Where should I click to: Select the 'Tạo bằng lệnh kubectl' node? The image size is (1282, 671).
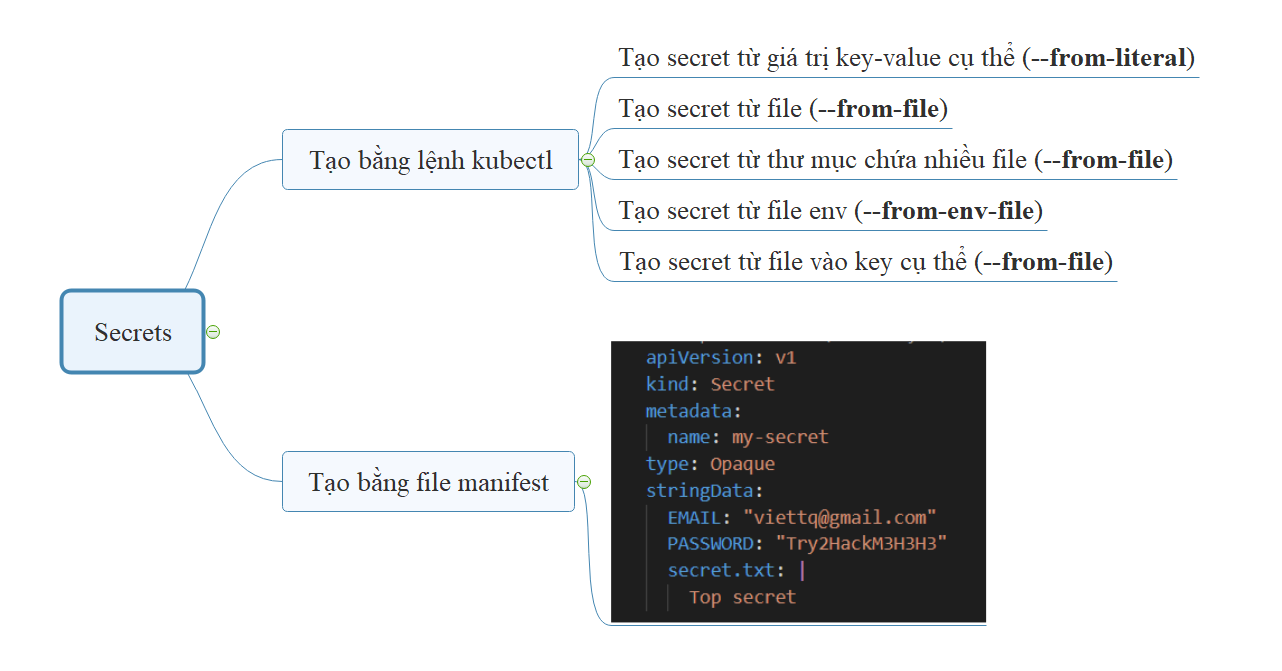point(430,160)
